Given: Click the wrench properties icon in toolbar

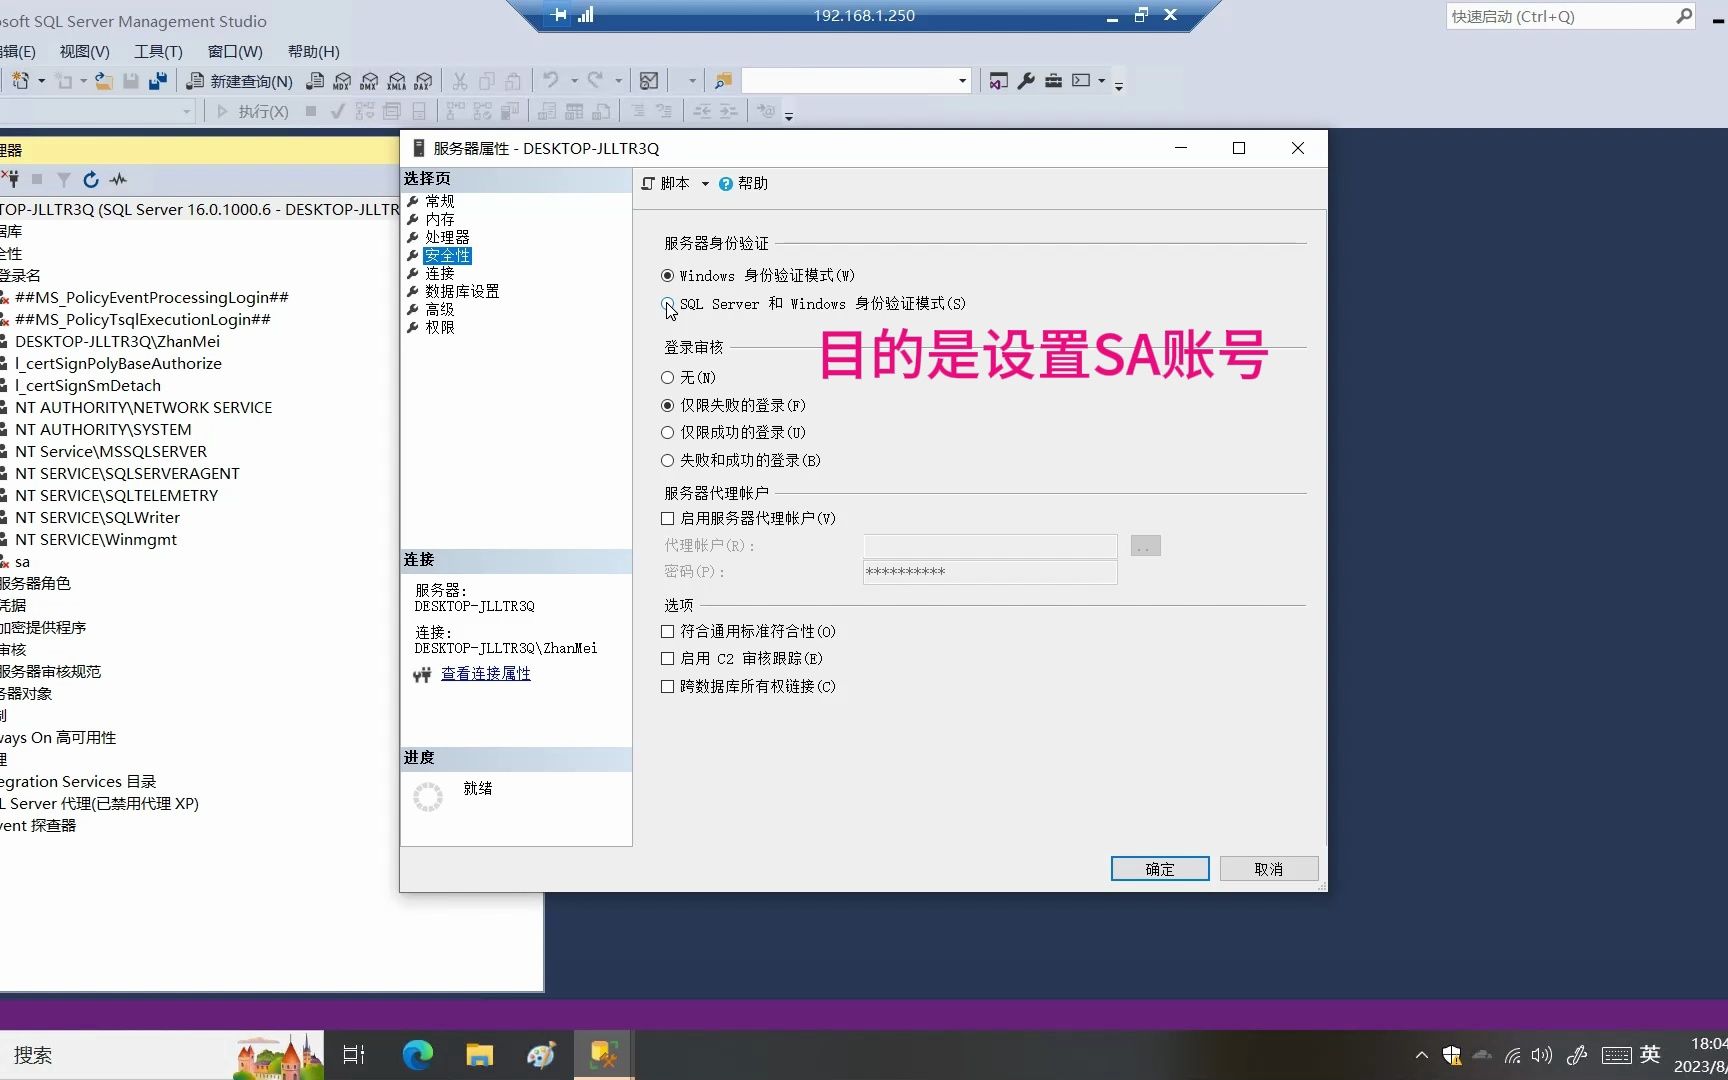Looking at the screenshot, I should click(1026, 81).
